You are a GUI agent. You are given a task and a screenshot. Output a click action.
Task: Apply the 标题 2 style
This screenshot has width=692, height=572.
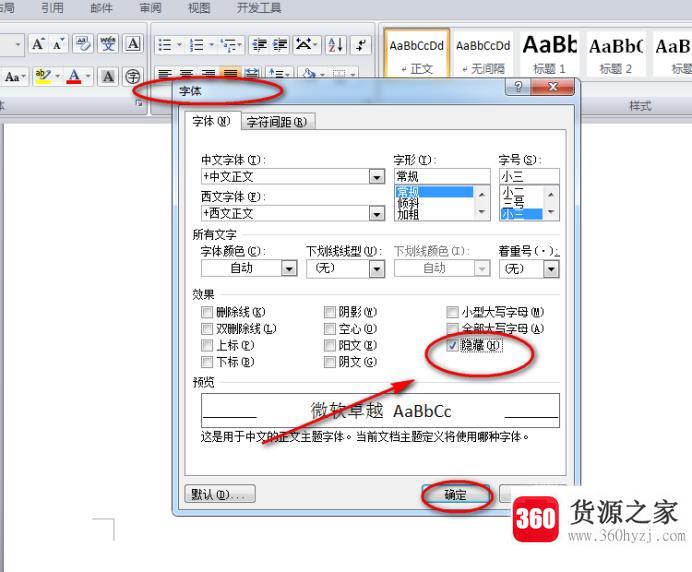click(x=616, y=54)
